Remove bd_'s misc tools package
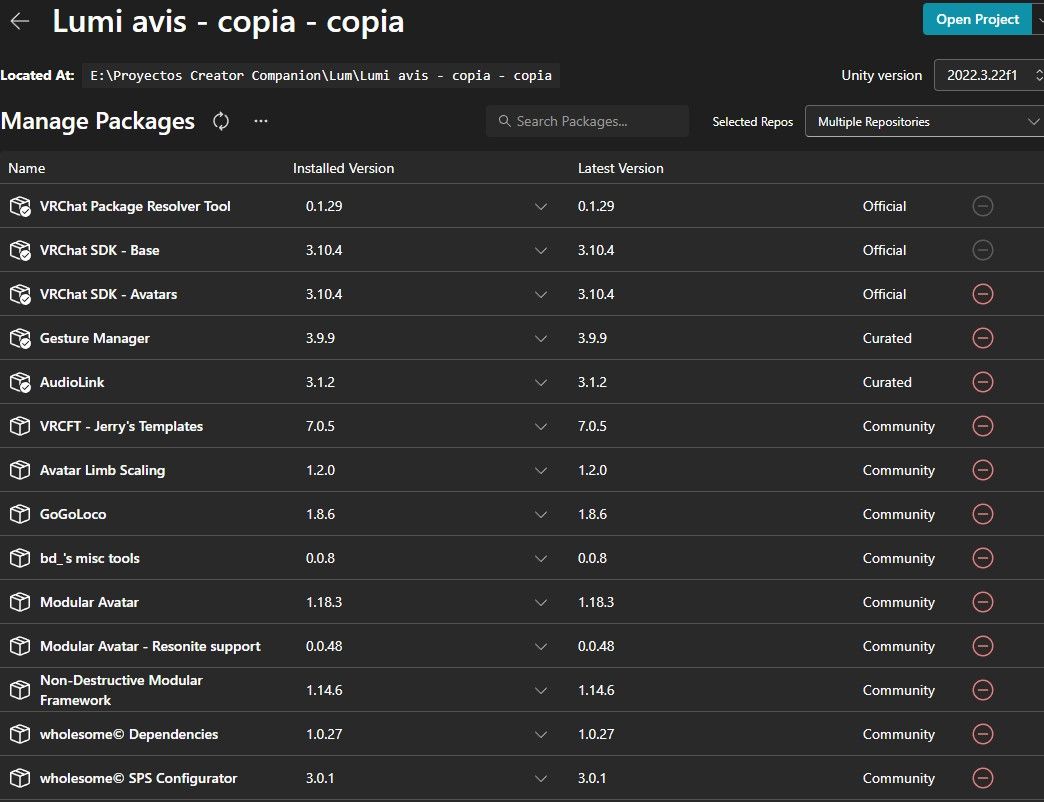The image size is (1044, 802). (983, 558)
